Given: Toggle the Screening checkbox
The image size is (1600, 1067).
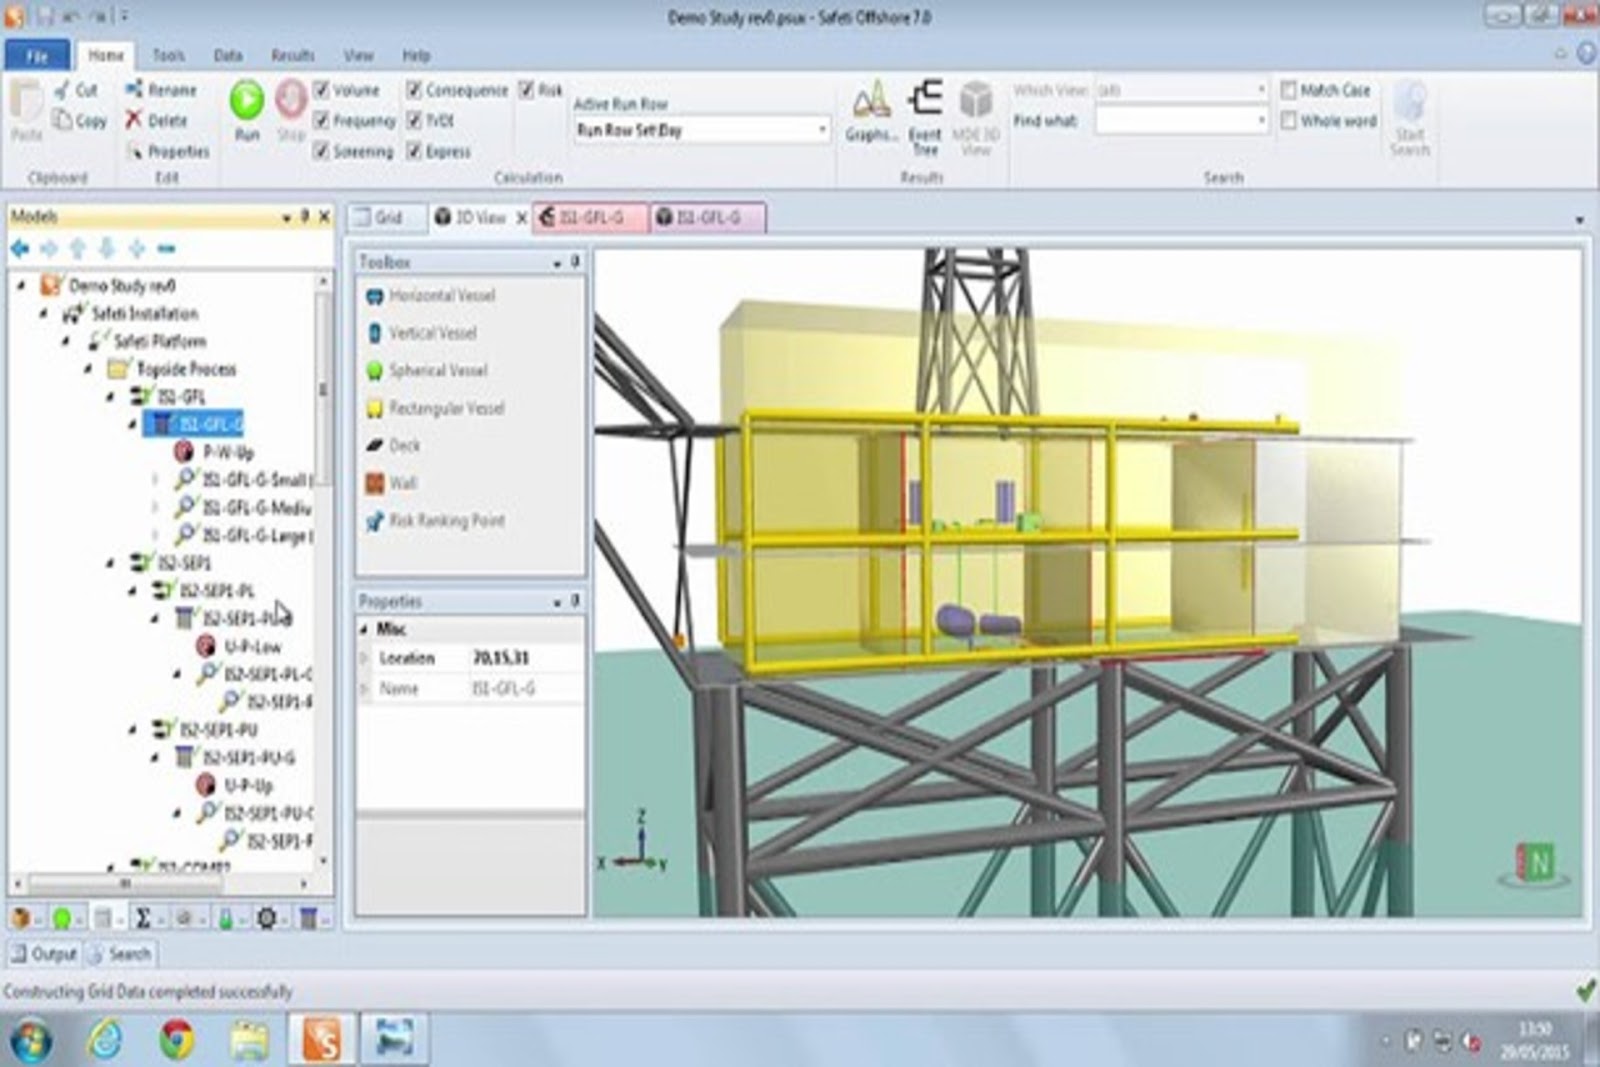Looking at the screenshot, I should [321, 151].
